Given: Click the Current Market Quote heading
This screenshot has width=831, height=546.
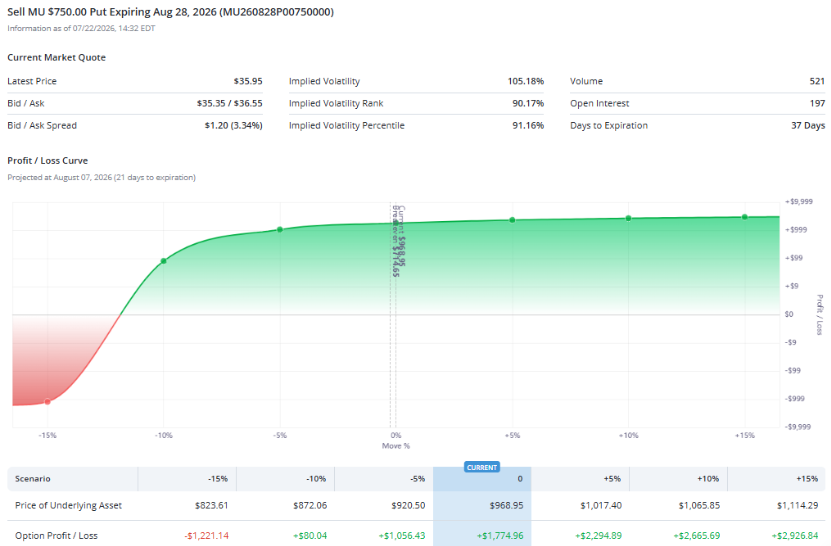Looking at the screenshot, I should tap(56, 57).
